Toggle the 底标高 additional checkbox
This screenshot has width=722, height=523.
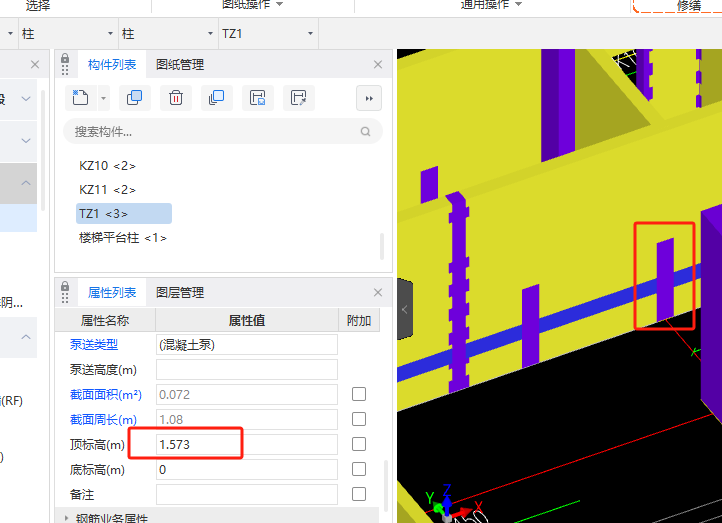[x=359, y=469]
